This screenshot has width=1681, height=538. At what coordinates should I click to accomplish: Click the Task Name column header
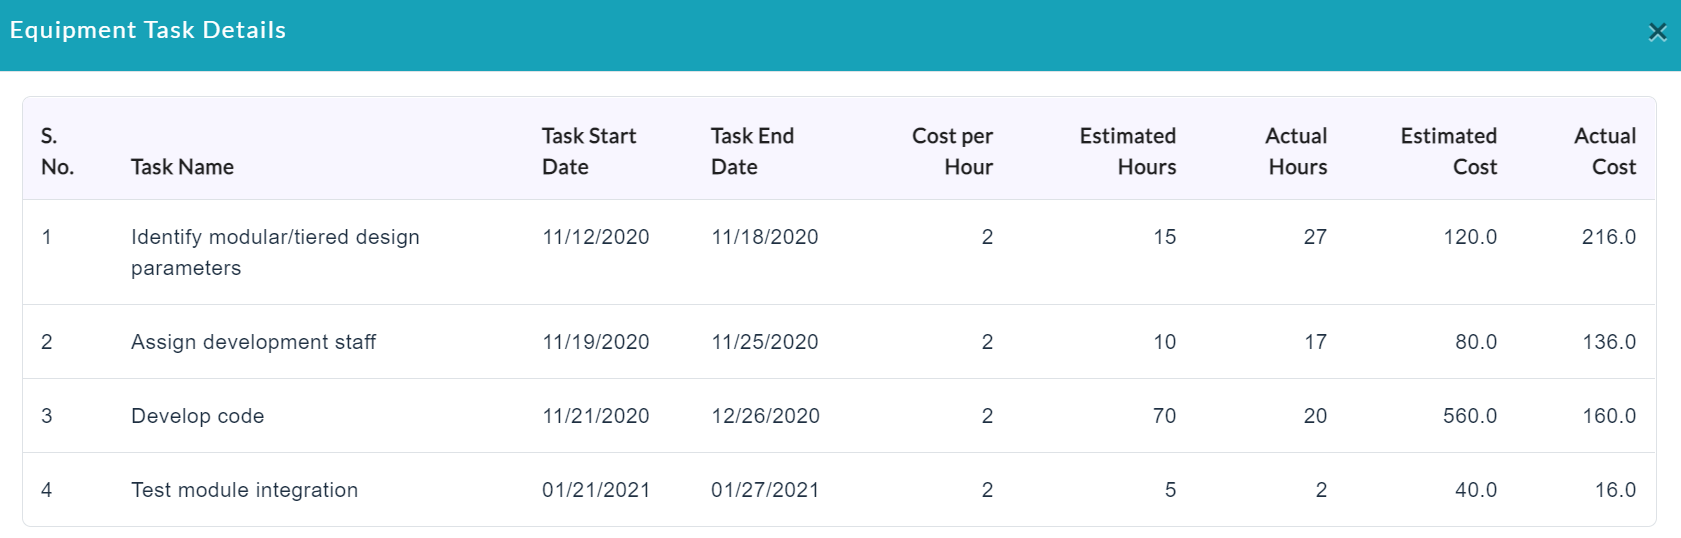coord(182,167)
